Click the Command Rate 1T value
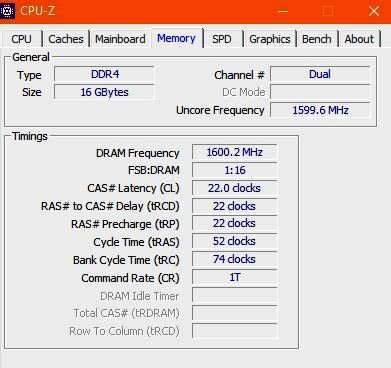 coord(235,277)
